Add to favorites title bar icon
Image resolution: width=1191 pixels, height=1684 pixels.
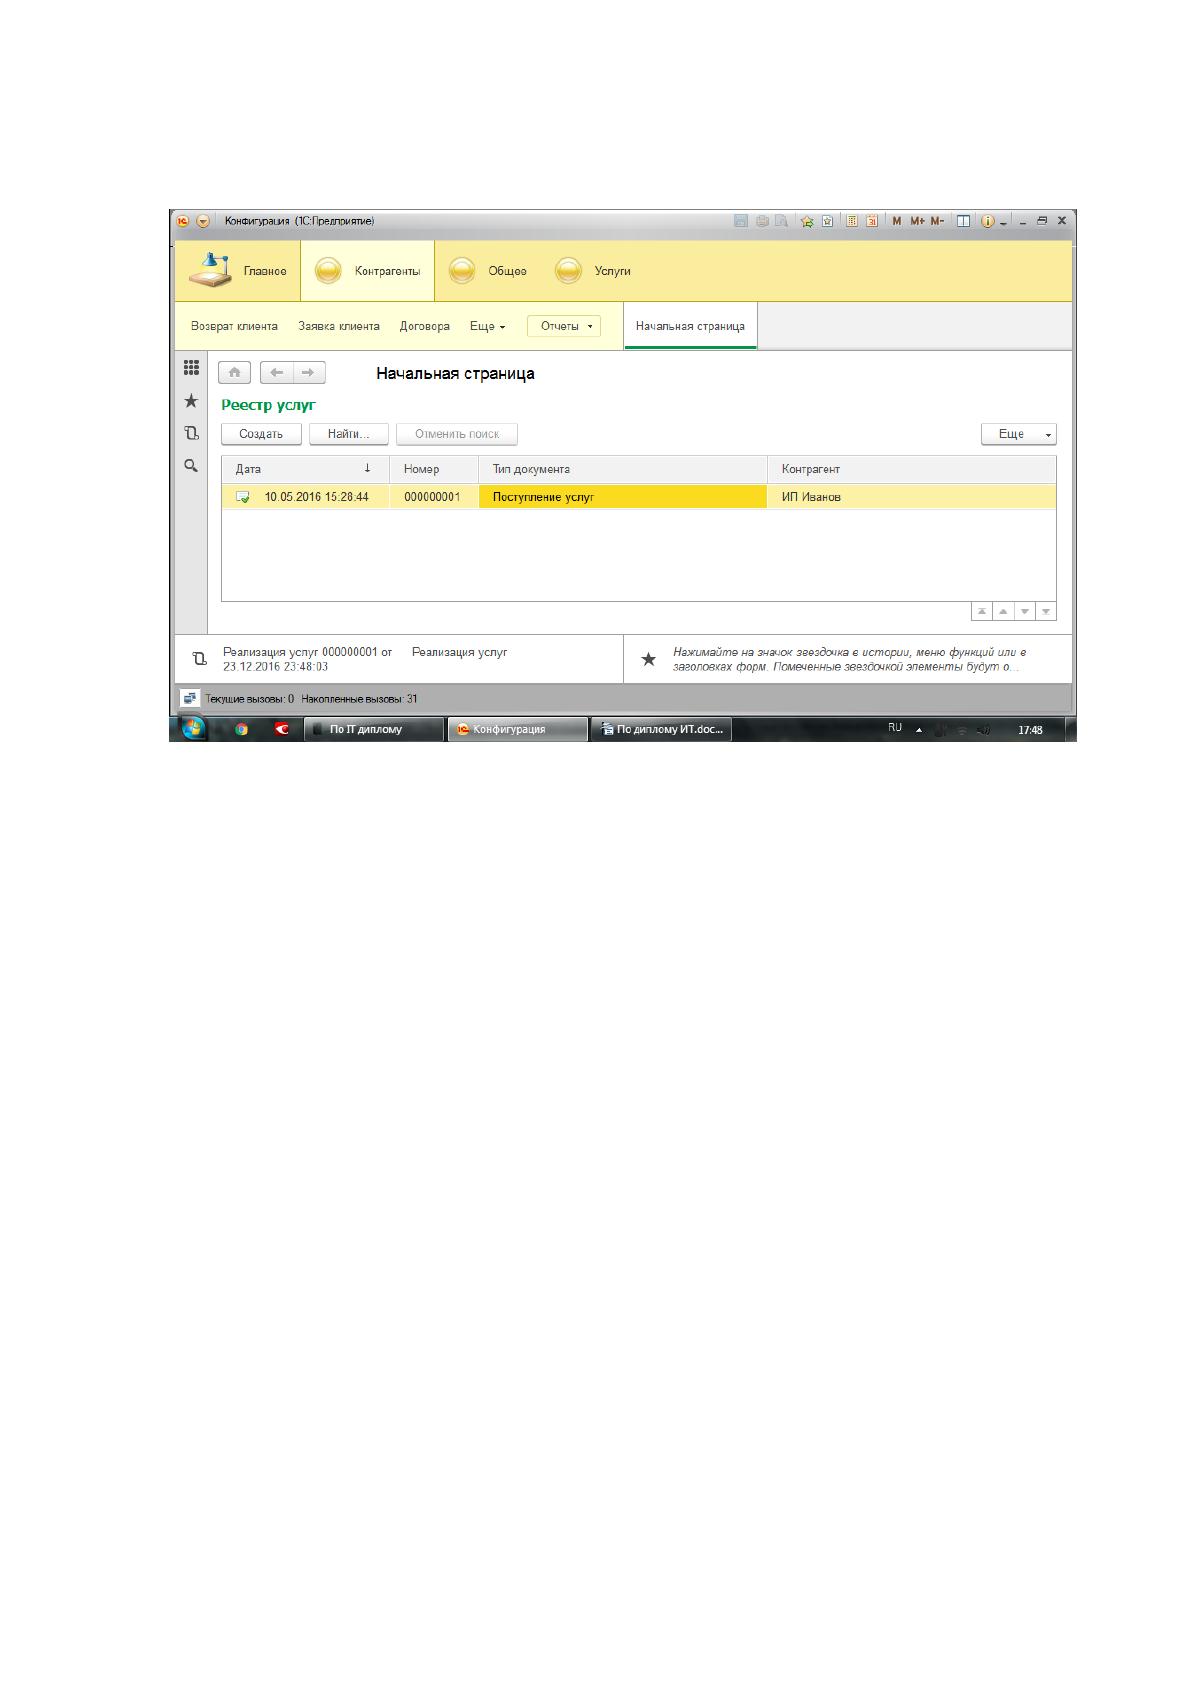point(807,221)
